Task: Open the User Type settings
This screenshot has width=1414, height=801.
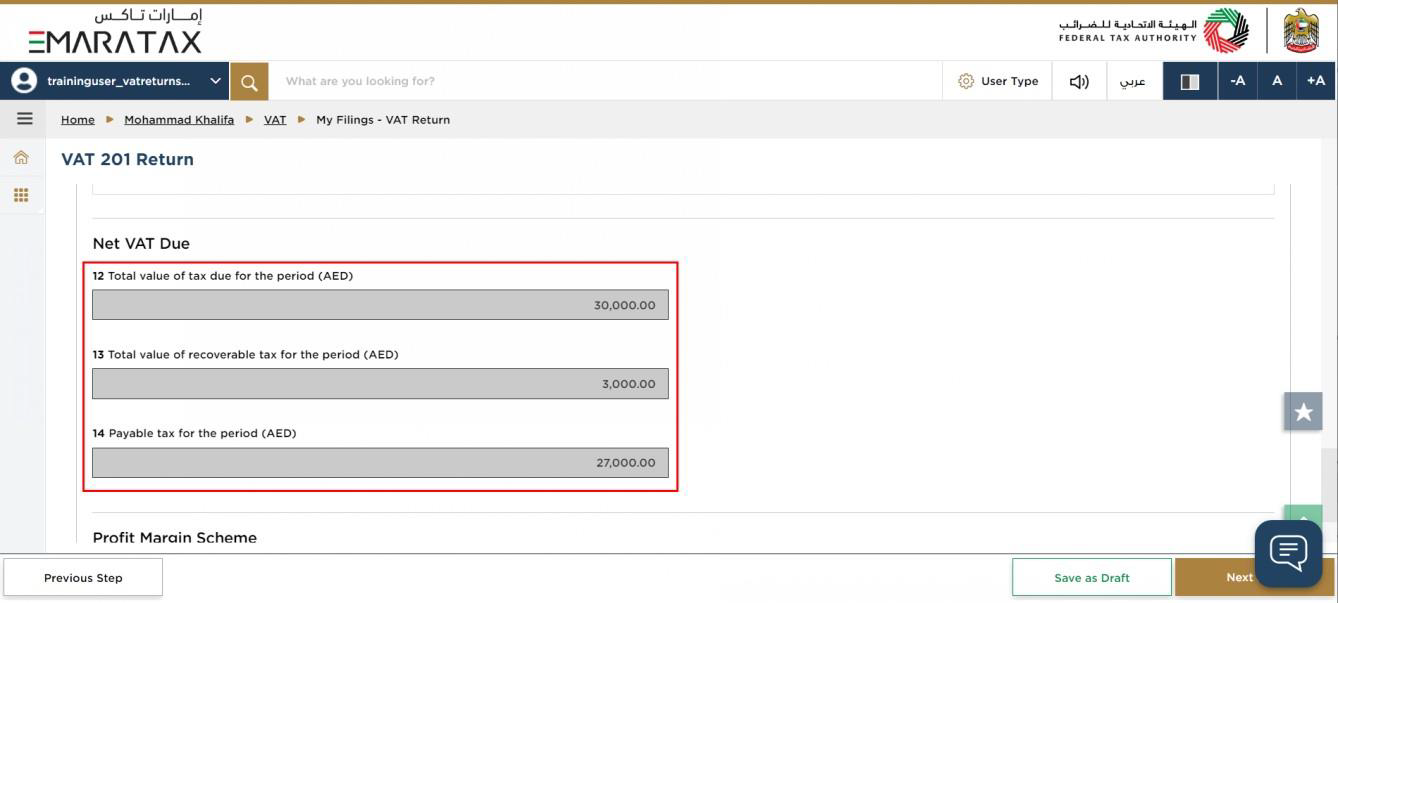Action: click(x=998, y=81)
